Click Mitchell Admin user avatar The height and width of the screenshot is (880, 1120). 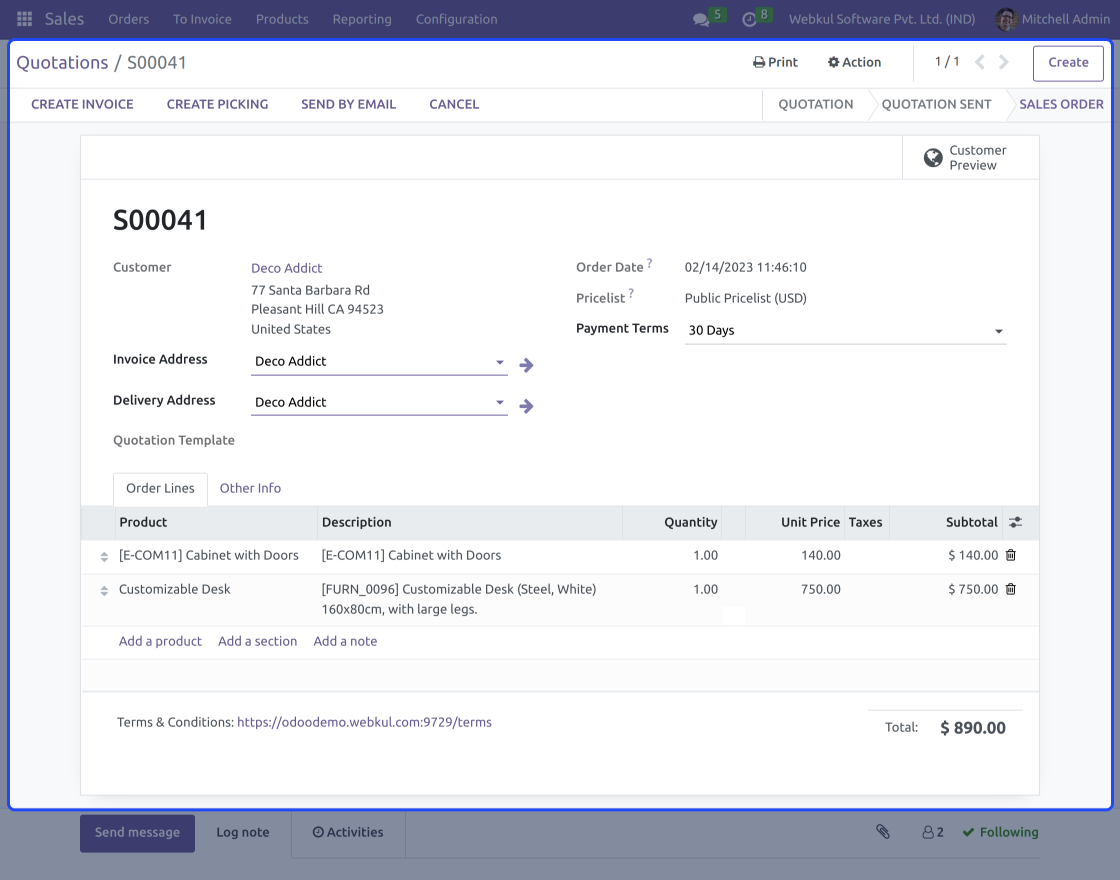1006,19
